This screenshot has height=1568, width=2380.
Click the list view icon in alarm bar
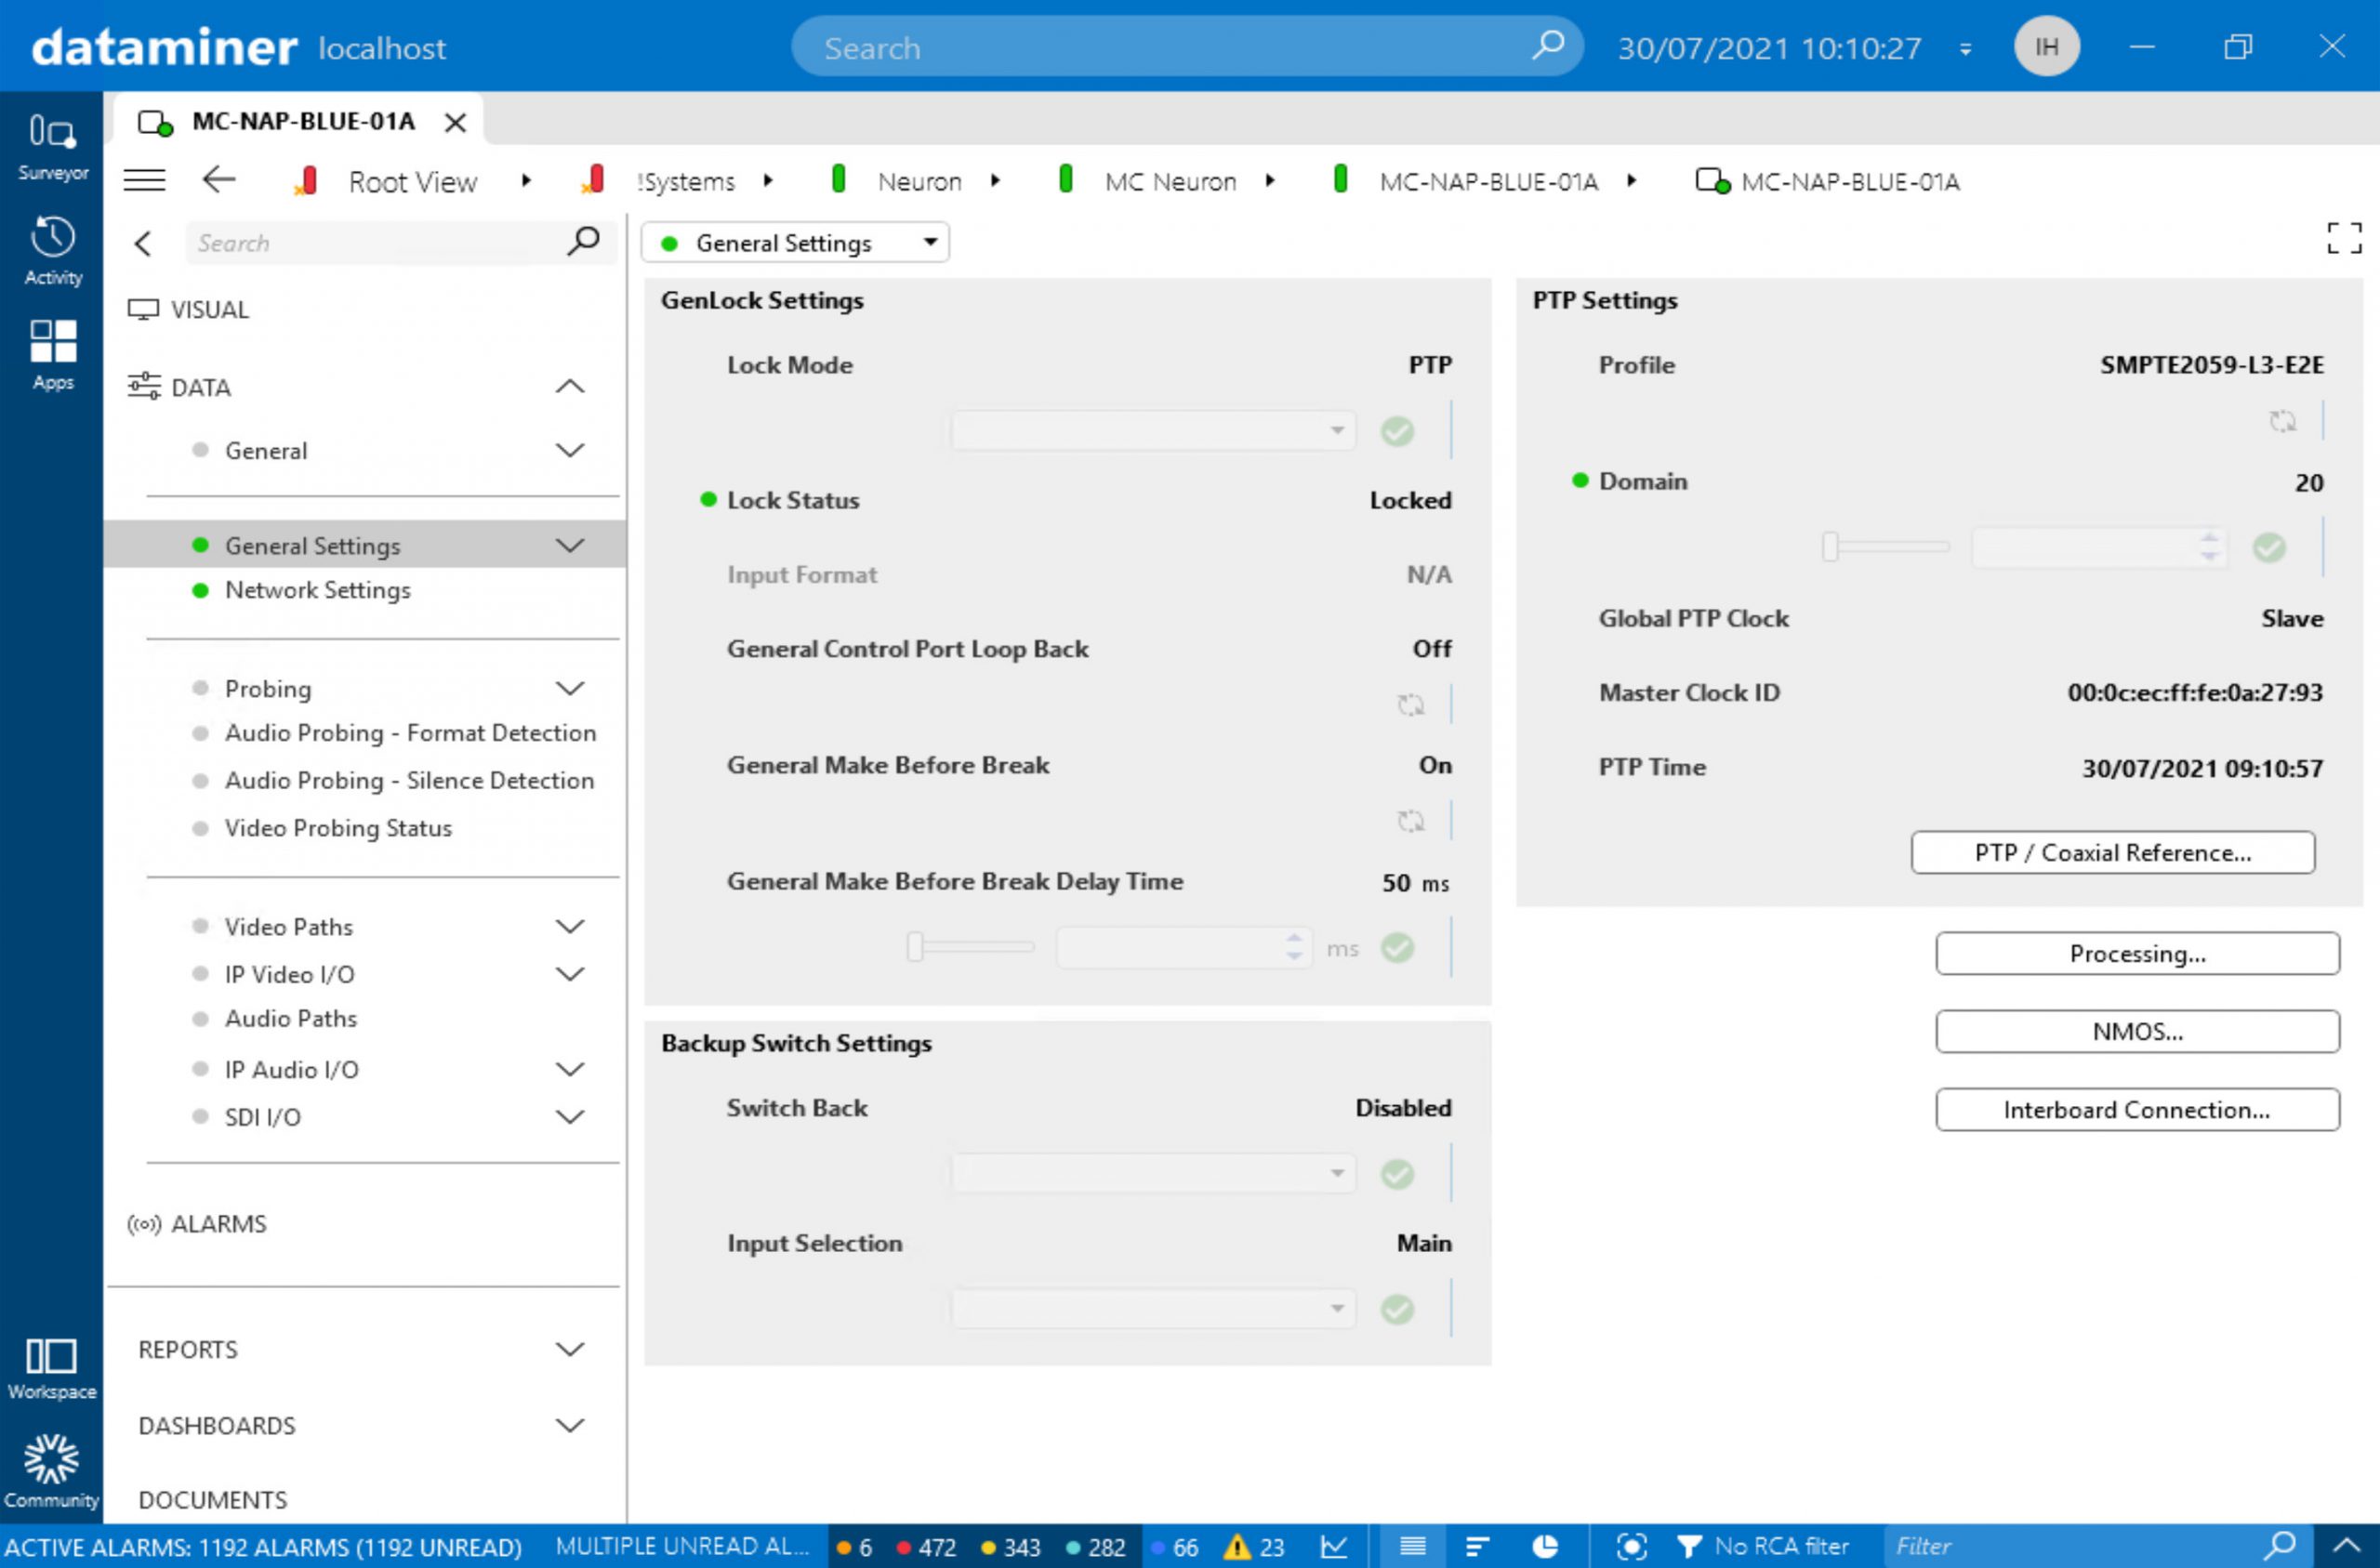[1412, 1546]
